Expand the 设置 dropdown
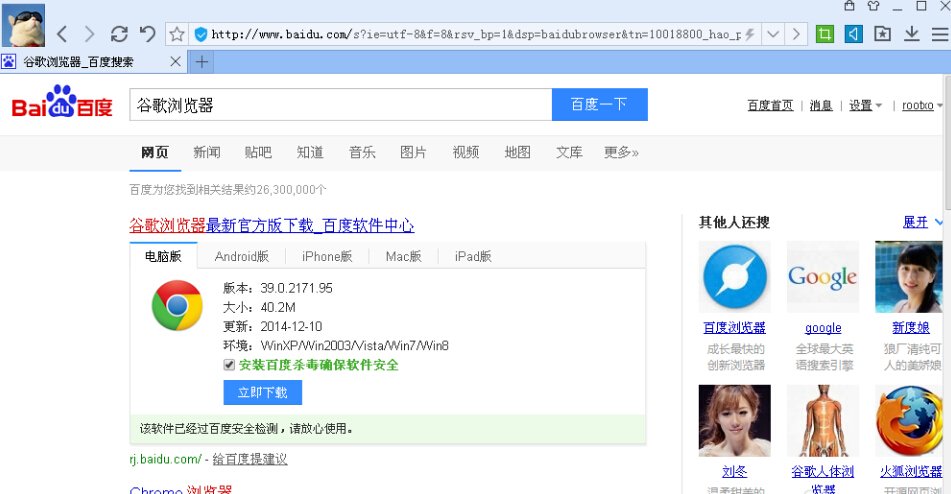The image size is (951, 494). (x=865, y=105)
